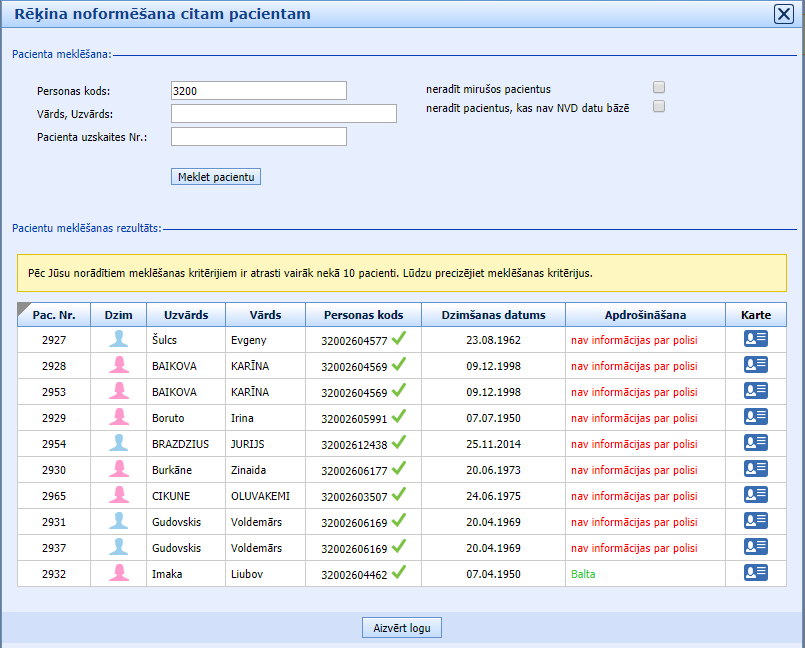Screen dimensions: 805x648
Task: Open card icon for patient number 2928
Action: 755,365
